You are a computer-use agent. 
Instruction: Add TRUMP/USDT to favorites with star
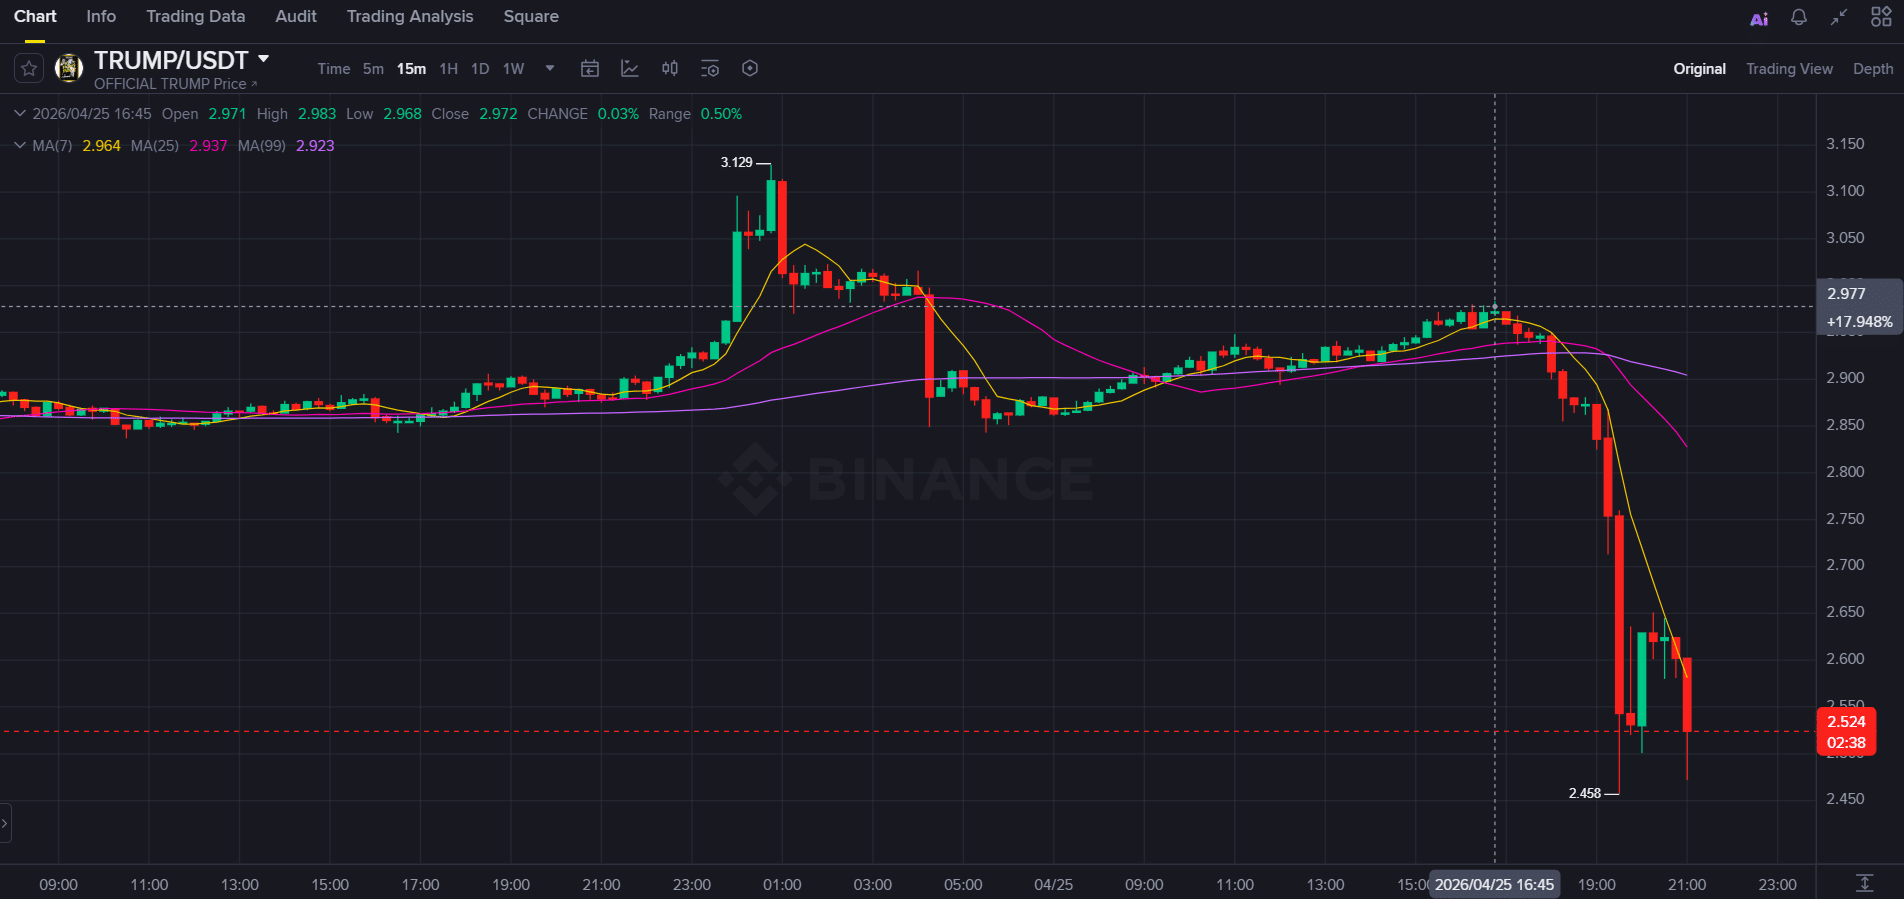(29, 69)
